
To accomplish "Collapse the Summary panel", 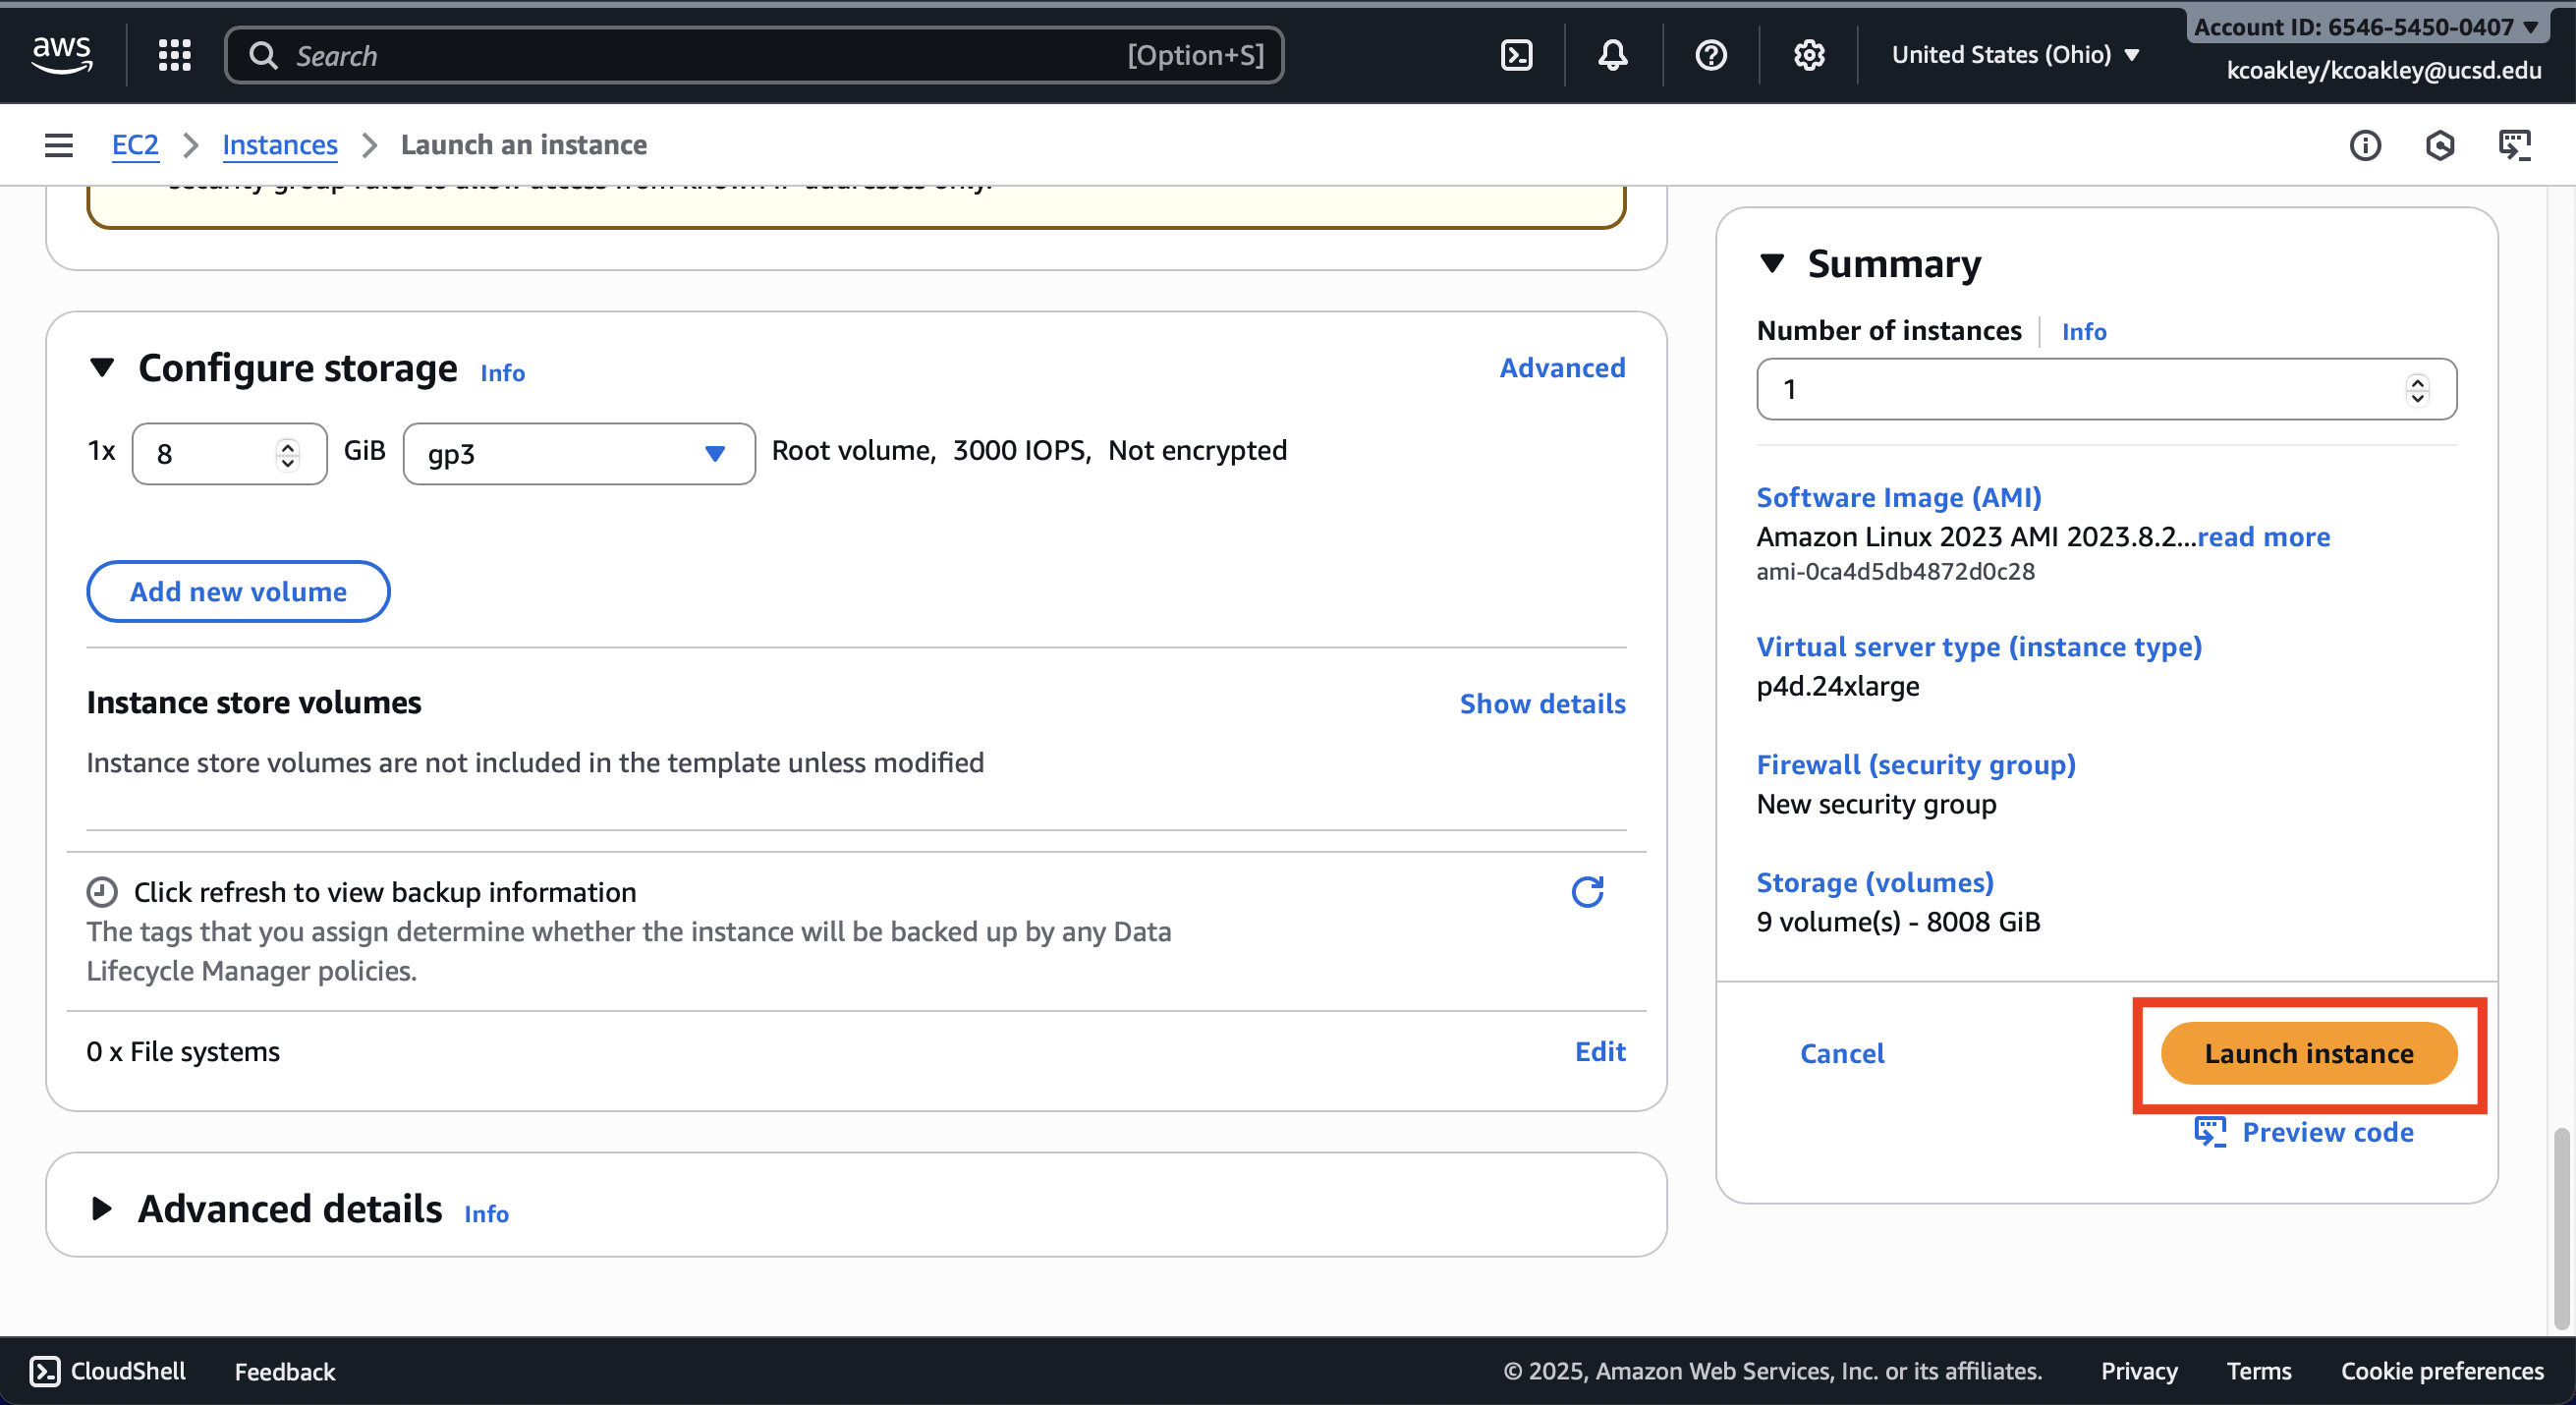I will click(1772, 264).
